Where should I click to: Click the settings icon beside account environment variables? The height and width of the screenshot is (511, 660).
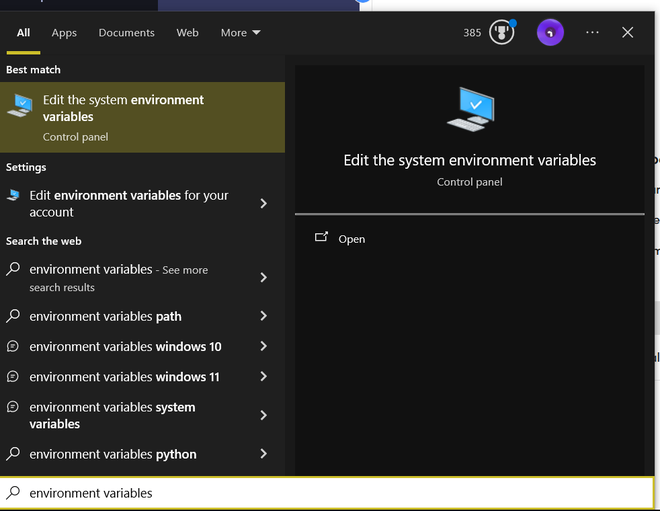pos(14,195)
